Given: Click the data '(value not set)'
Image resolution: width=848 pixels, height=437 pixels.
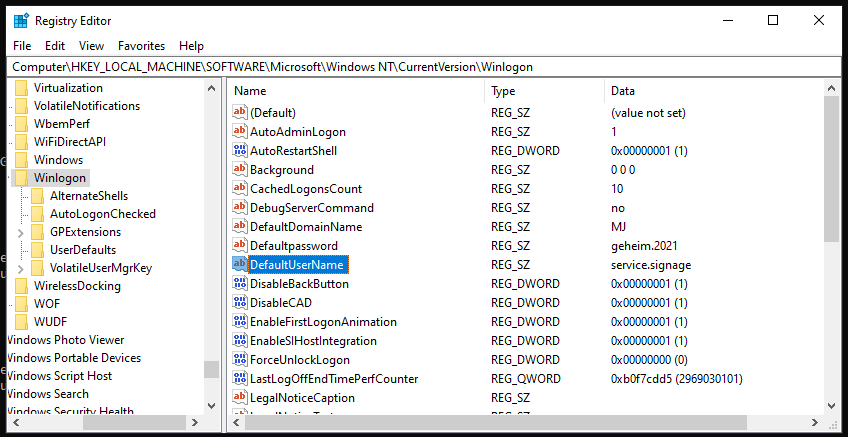Looking at the screenshot, I should [648, 112].
